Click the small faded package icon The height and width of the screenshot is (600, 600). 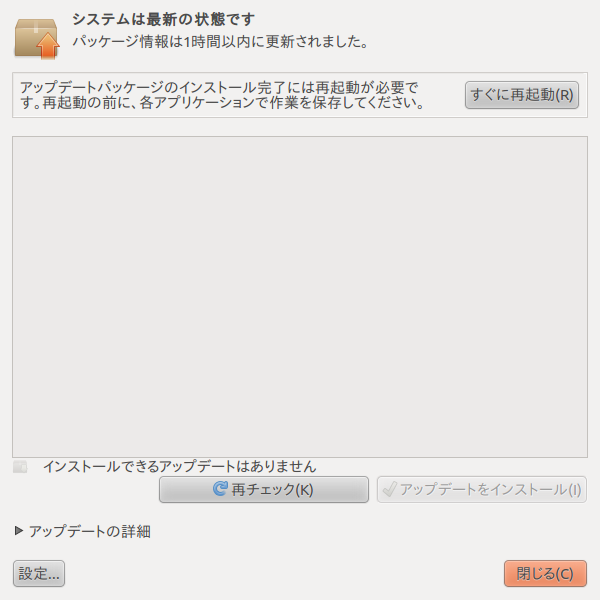[20, 467]
